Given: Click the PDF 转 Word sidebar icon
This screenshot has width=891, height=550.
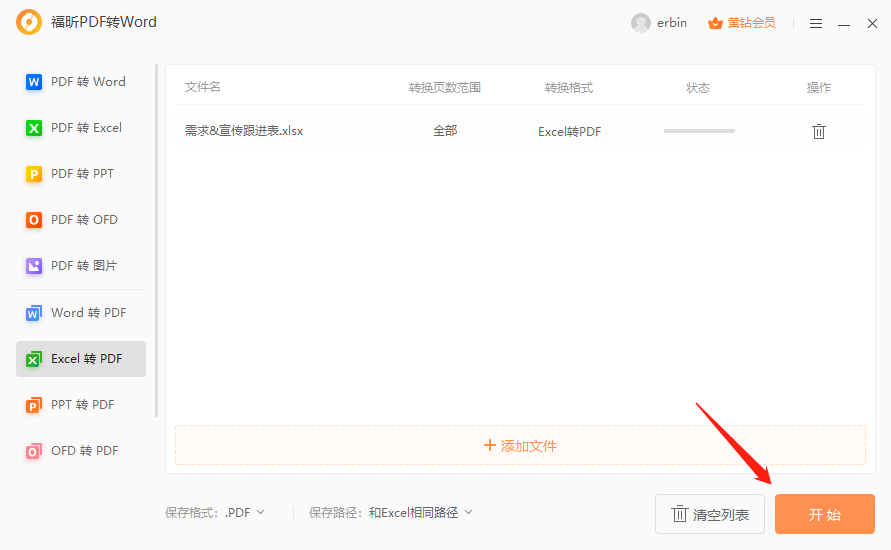Looking at the screenshot, I should point(34,82).
